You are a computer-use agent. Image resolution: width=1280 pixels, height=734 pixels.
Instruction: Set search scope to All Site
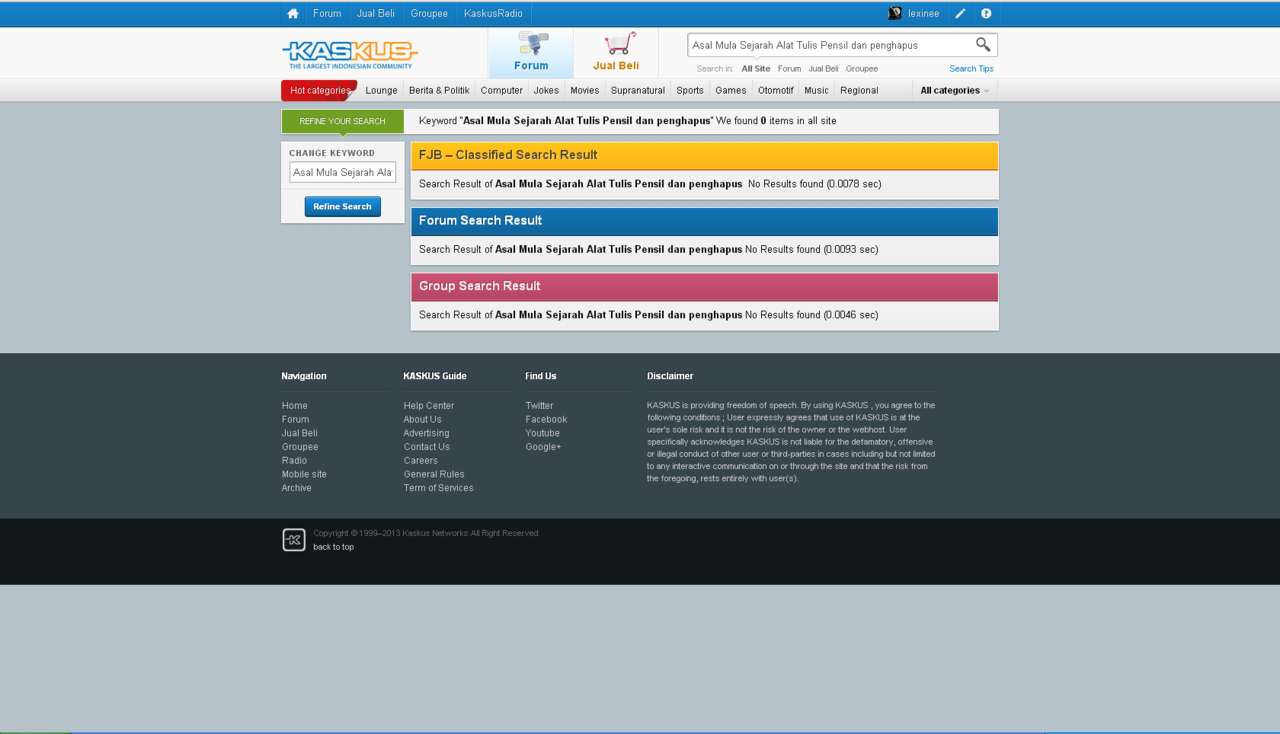click(x=756, y=69)
